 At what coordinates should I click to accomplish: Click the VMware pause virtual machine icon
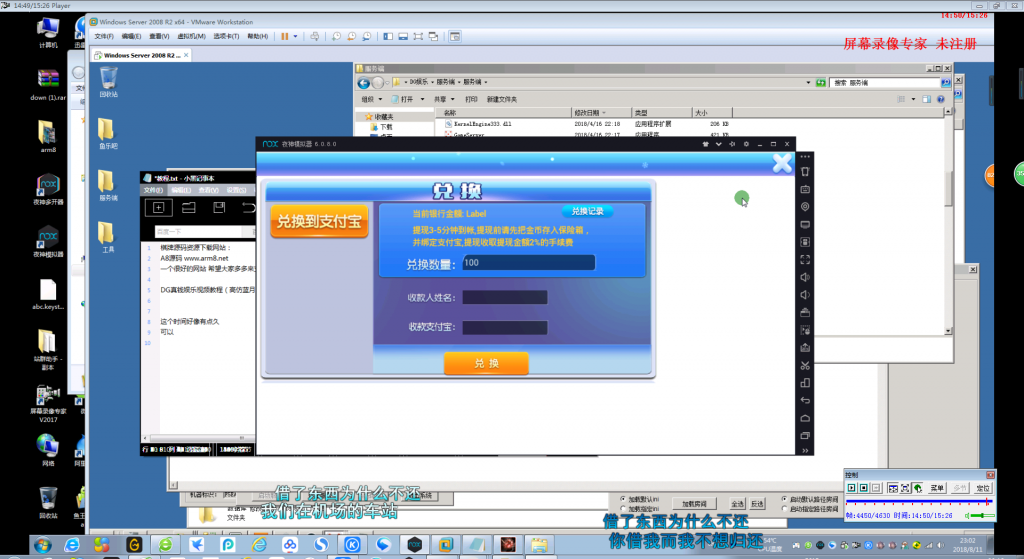pyautogui.click(x=285, y=37)
